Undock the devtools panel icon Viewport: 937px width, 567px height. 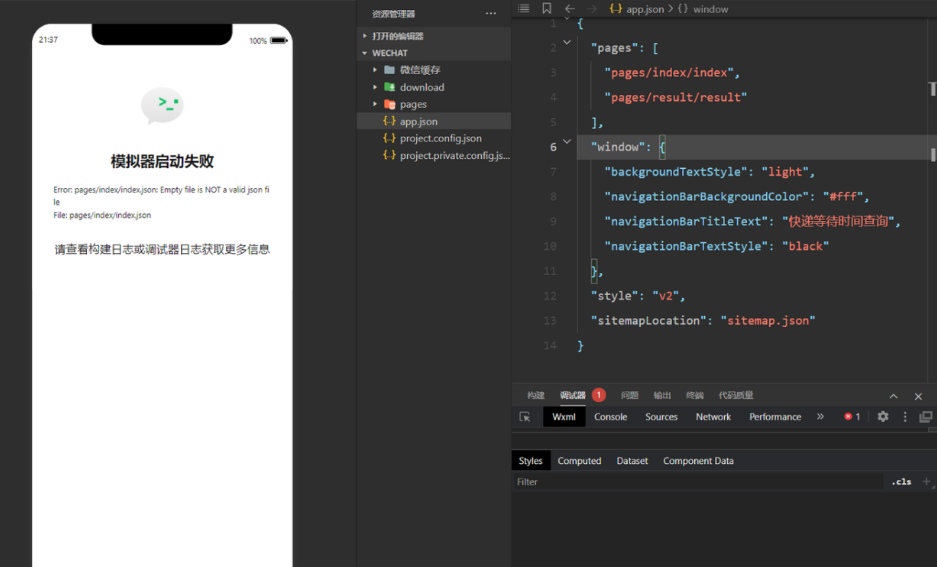tap(926, 417)
